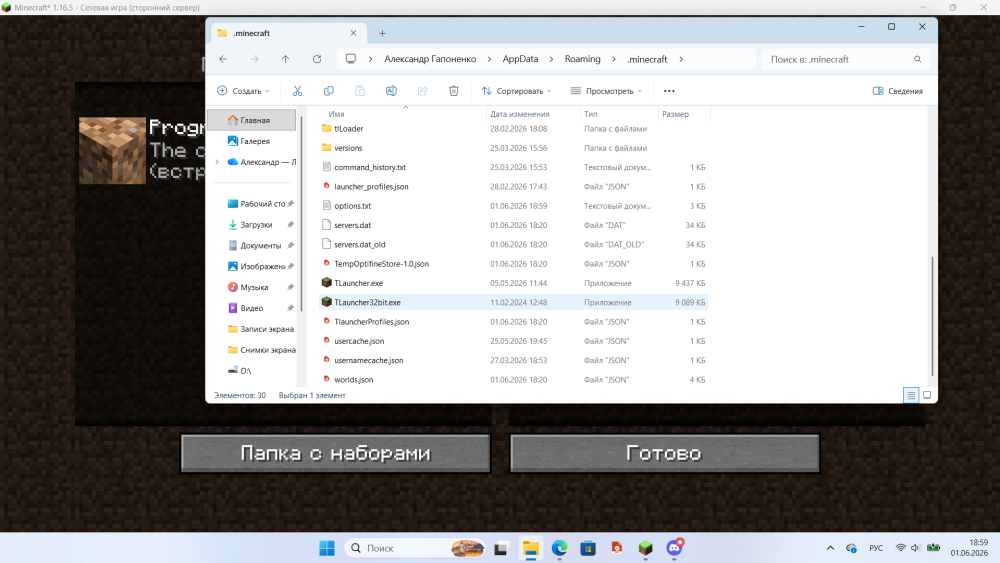Open Task View on the taskbar
The width and height of the screenshot is (1000, 563).
click(x=501, y=548)
